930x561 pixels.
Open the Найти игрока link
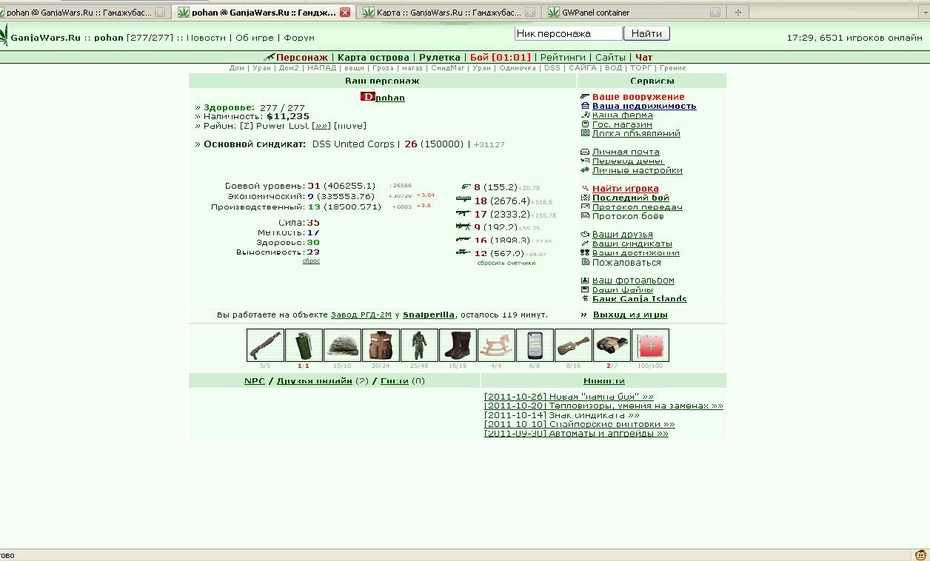(625, 189)
